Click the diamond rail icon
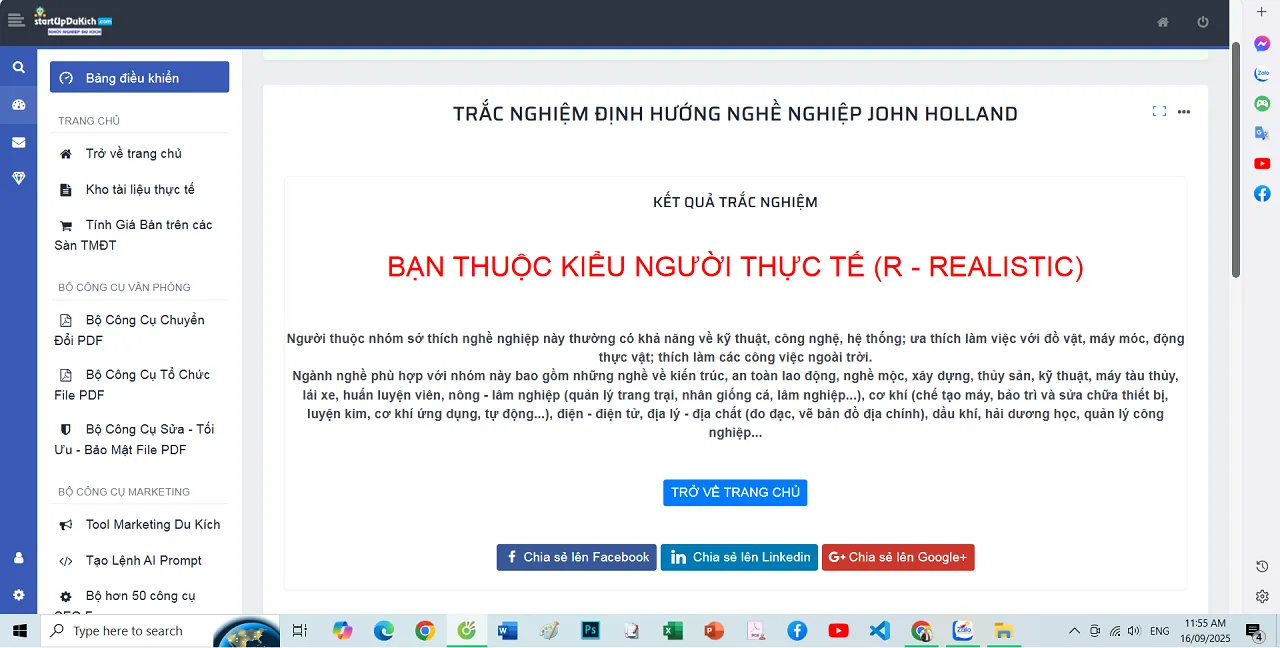This screenshot has width=1280, height=648. click(18, 178)
